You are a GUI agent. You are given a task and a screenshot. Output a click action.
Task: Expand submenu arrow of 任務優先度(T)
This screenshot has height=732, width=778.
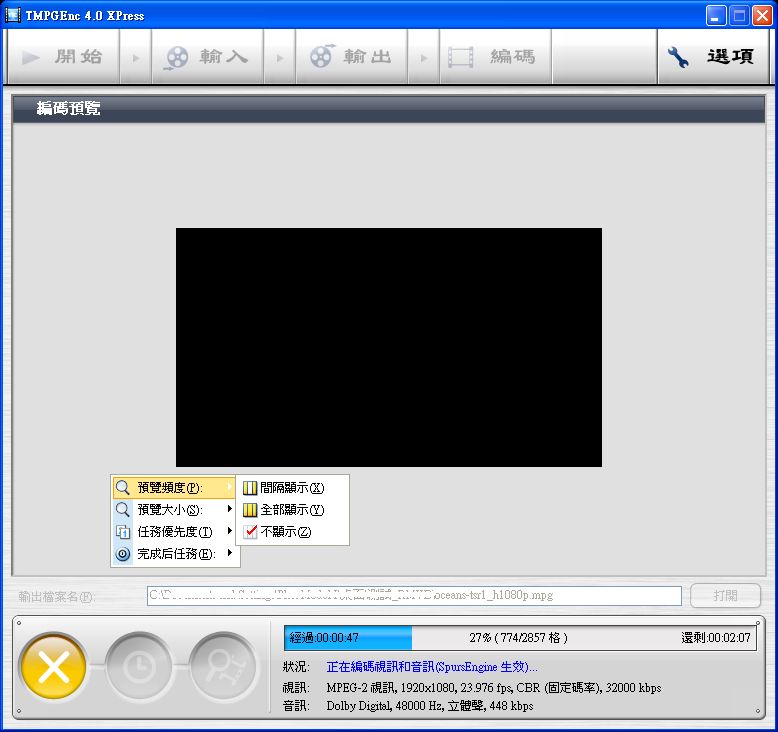point(229,531)
